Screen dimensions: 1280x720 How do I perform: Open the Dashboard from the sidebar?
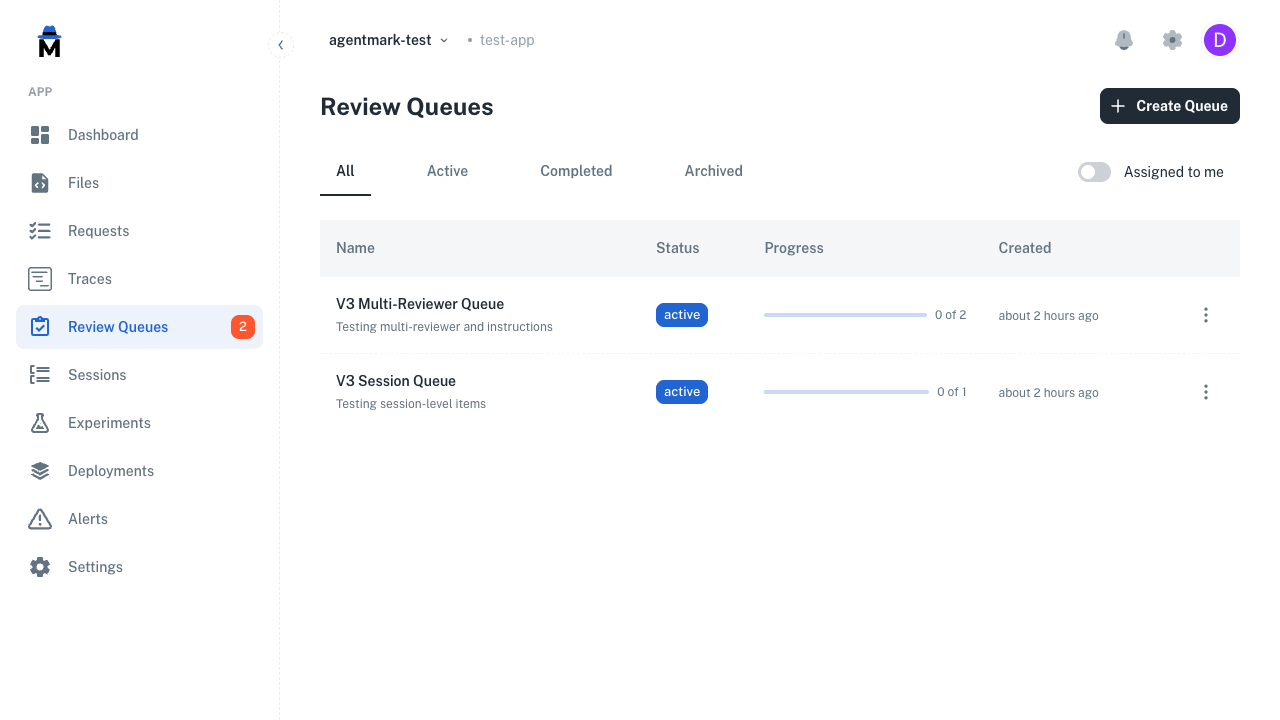click(x=102, y=134)
